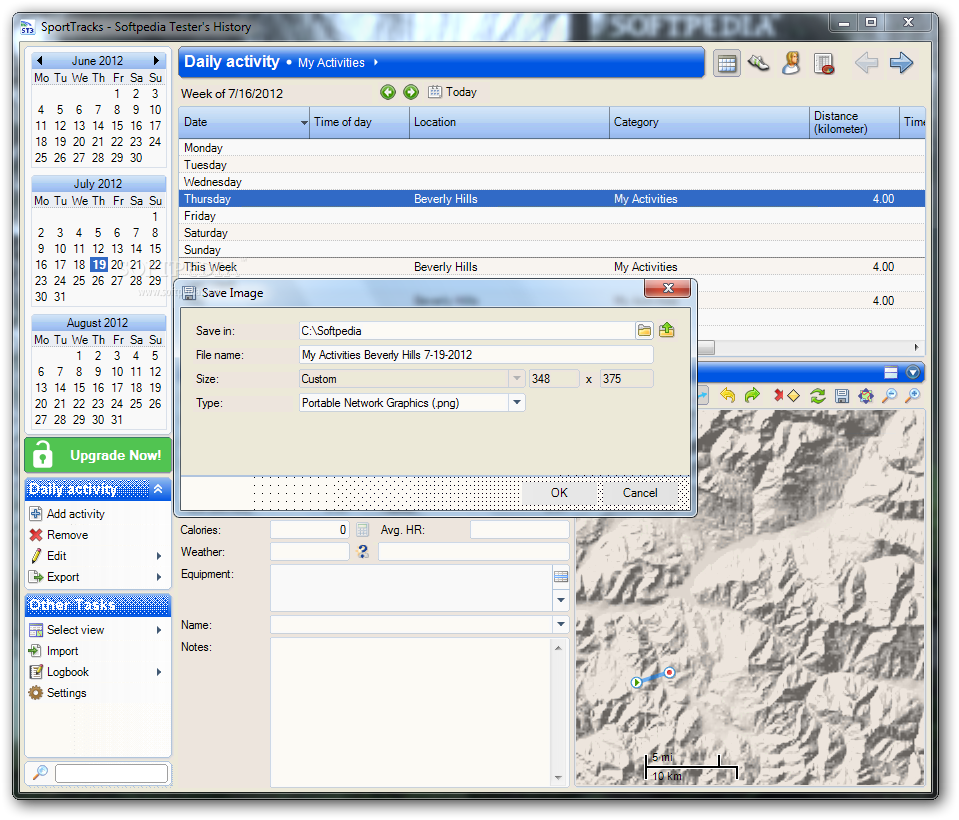Toggle the map panel layout icon
The width and height of the screenshot is (959, 820).
891,372
